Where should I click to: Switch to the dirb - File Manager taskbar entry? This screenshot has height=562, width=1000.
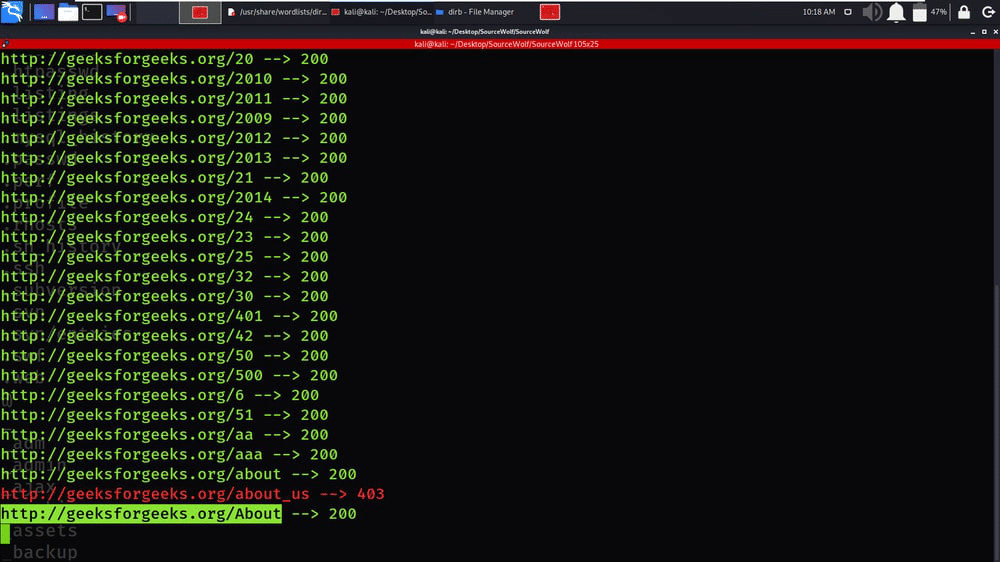click(x=475, y=11)
